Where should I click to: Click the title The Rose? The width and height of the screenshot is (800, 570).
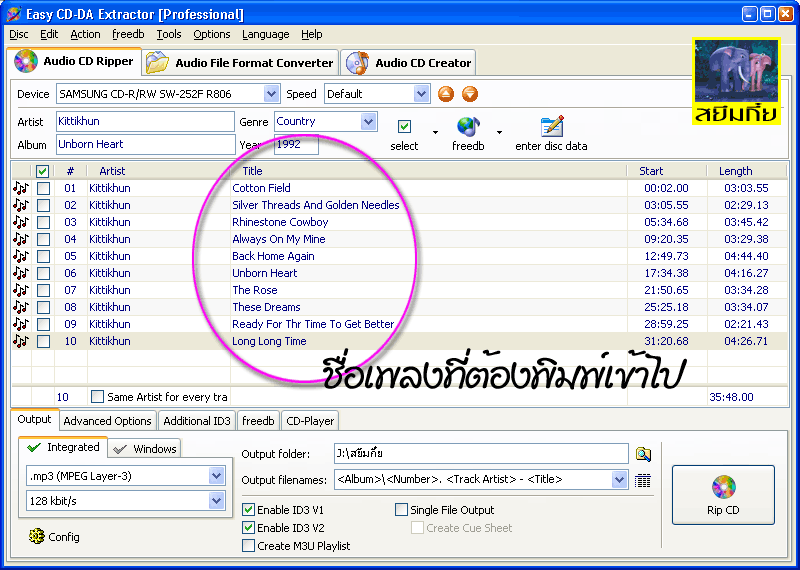[255, 290]
